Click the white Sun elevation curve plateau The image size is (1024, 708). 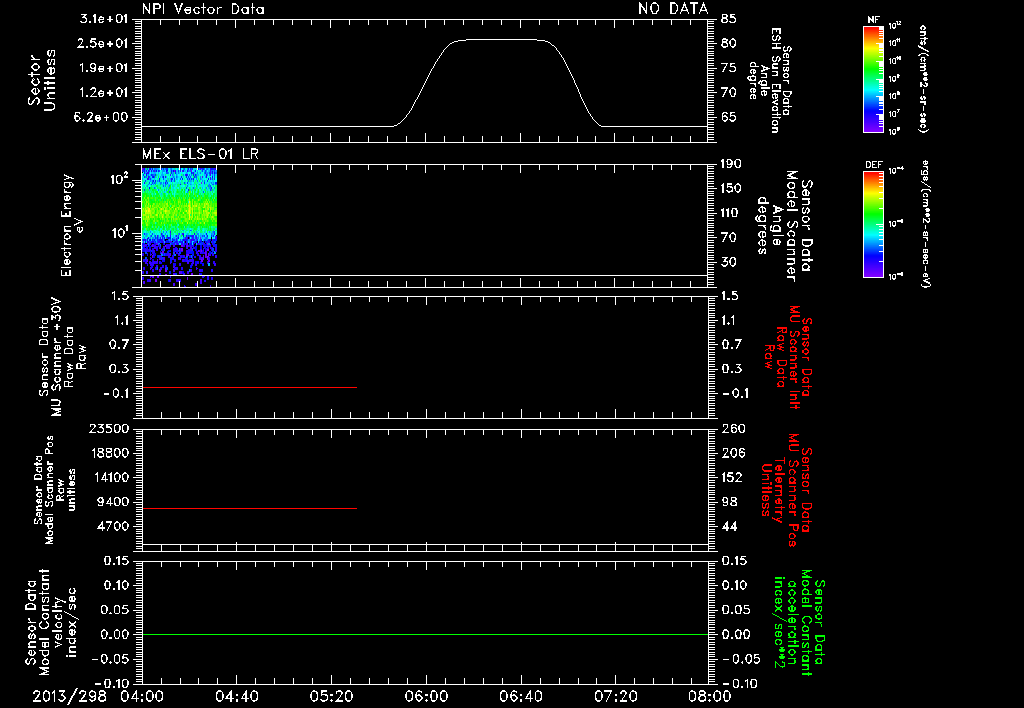(502, 40)
